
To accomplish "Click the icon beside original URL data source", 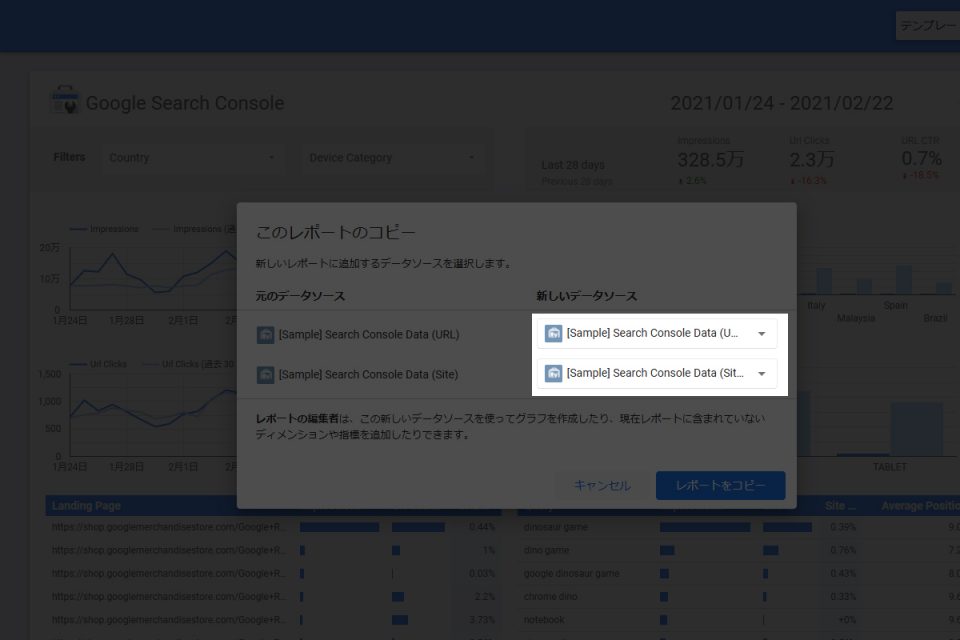I will click(265, 335).
